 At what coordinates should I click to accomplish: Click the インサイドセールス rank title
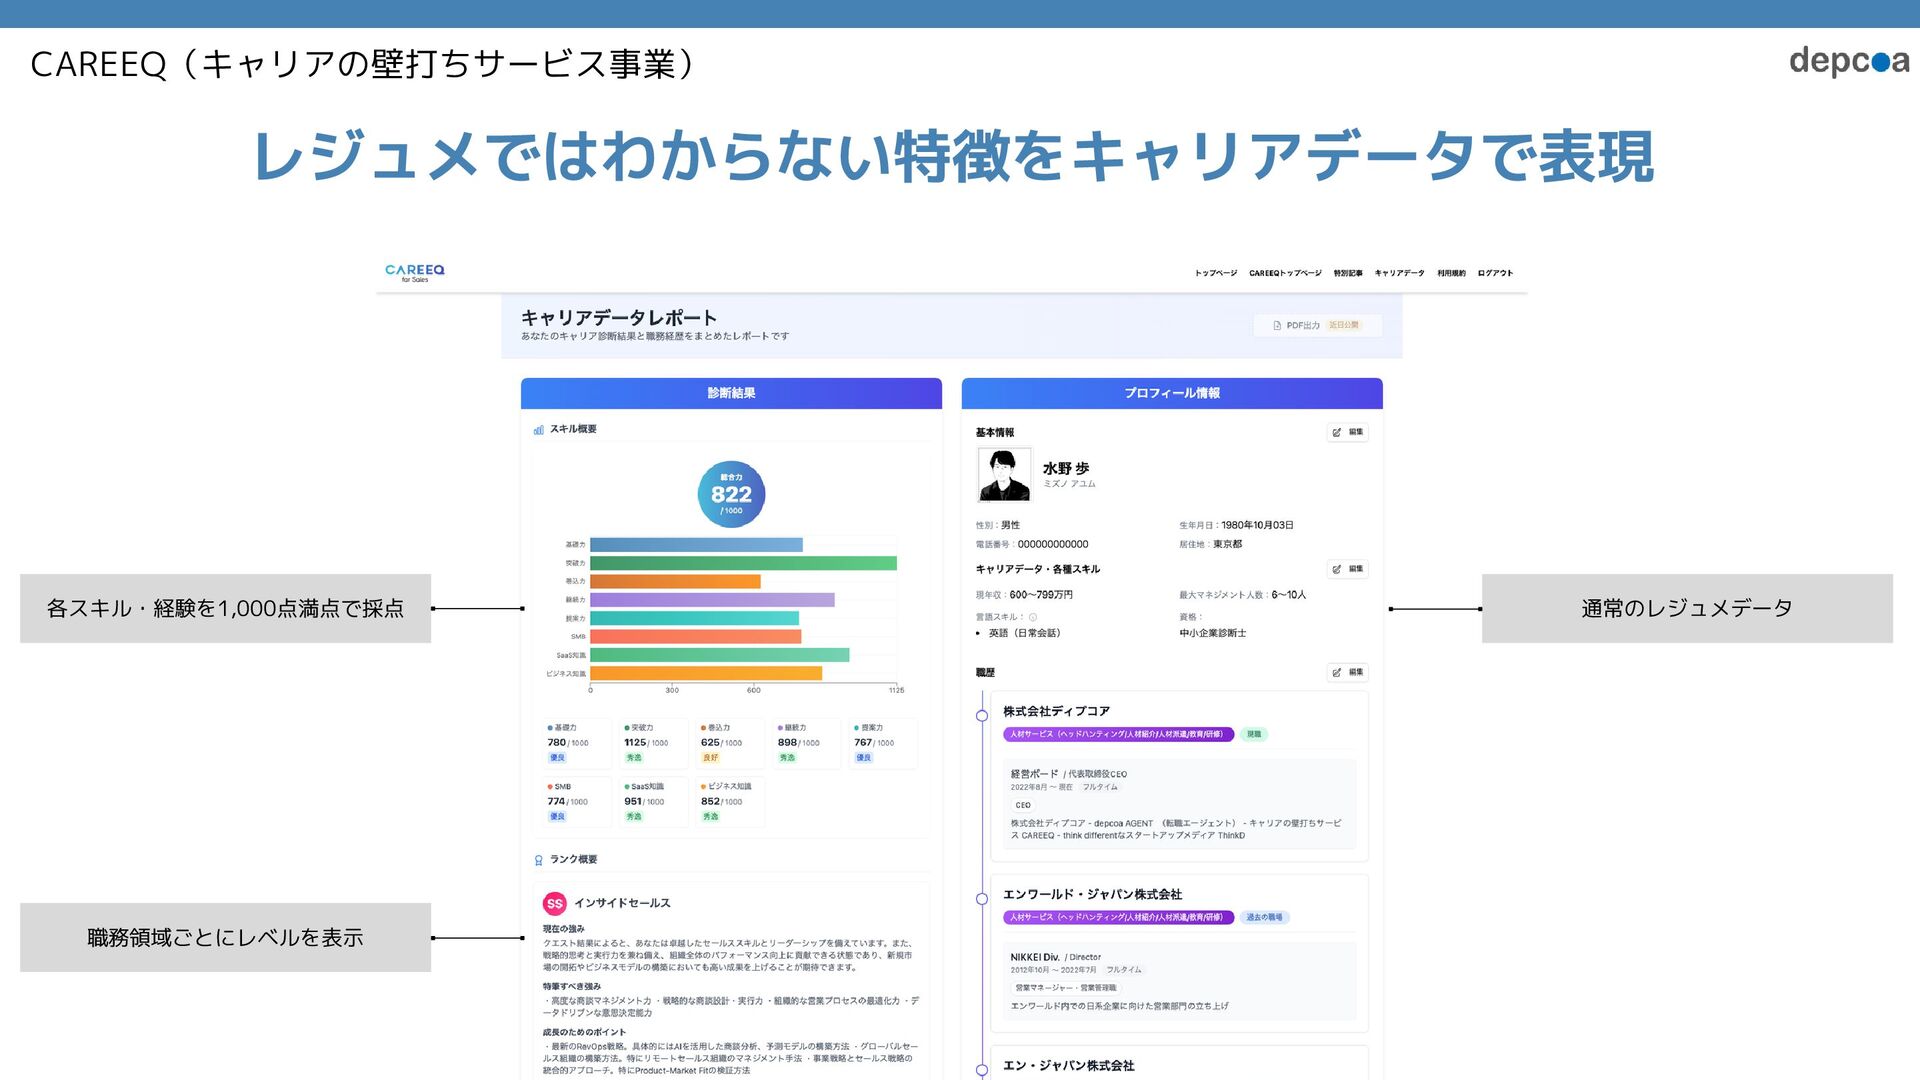point(622,903)
